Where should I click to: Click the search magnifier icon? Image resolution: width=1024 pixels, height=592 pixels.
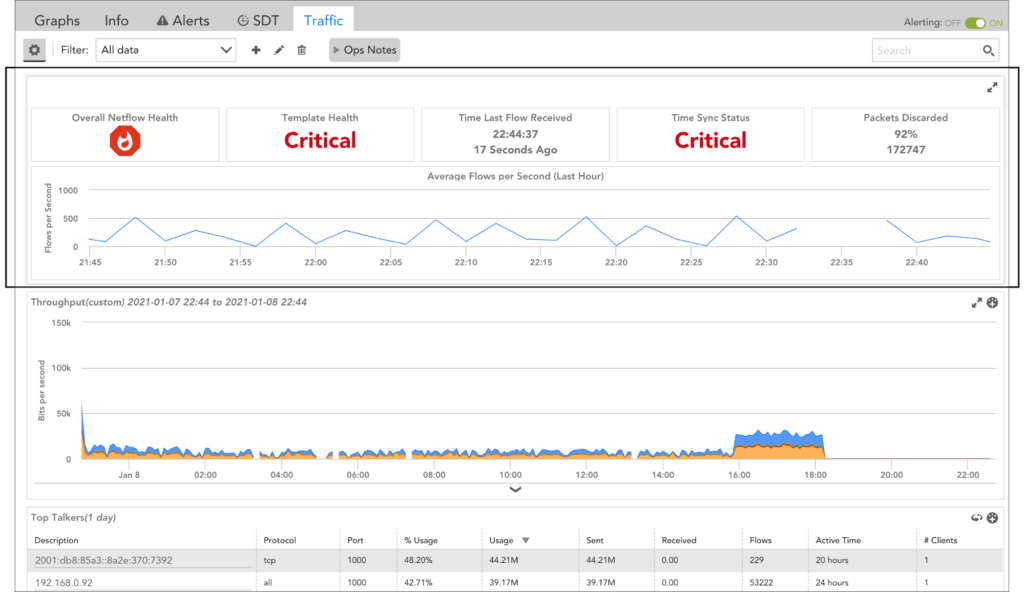988,50
